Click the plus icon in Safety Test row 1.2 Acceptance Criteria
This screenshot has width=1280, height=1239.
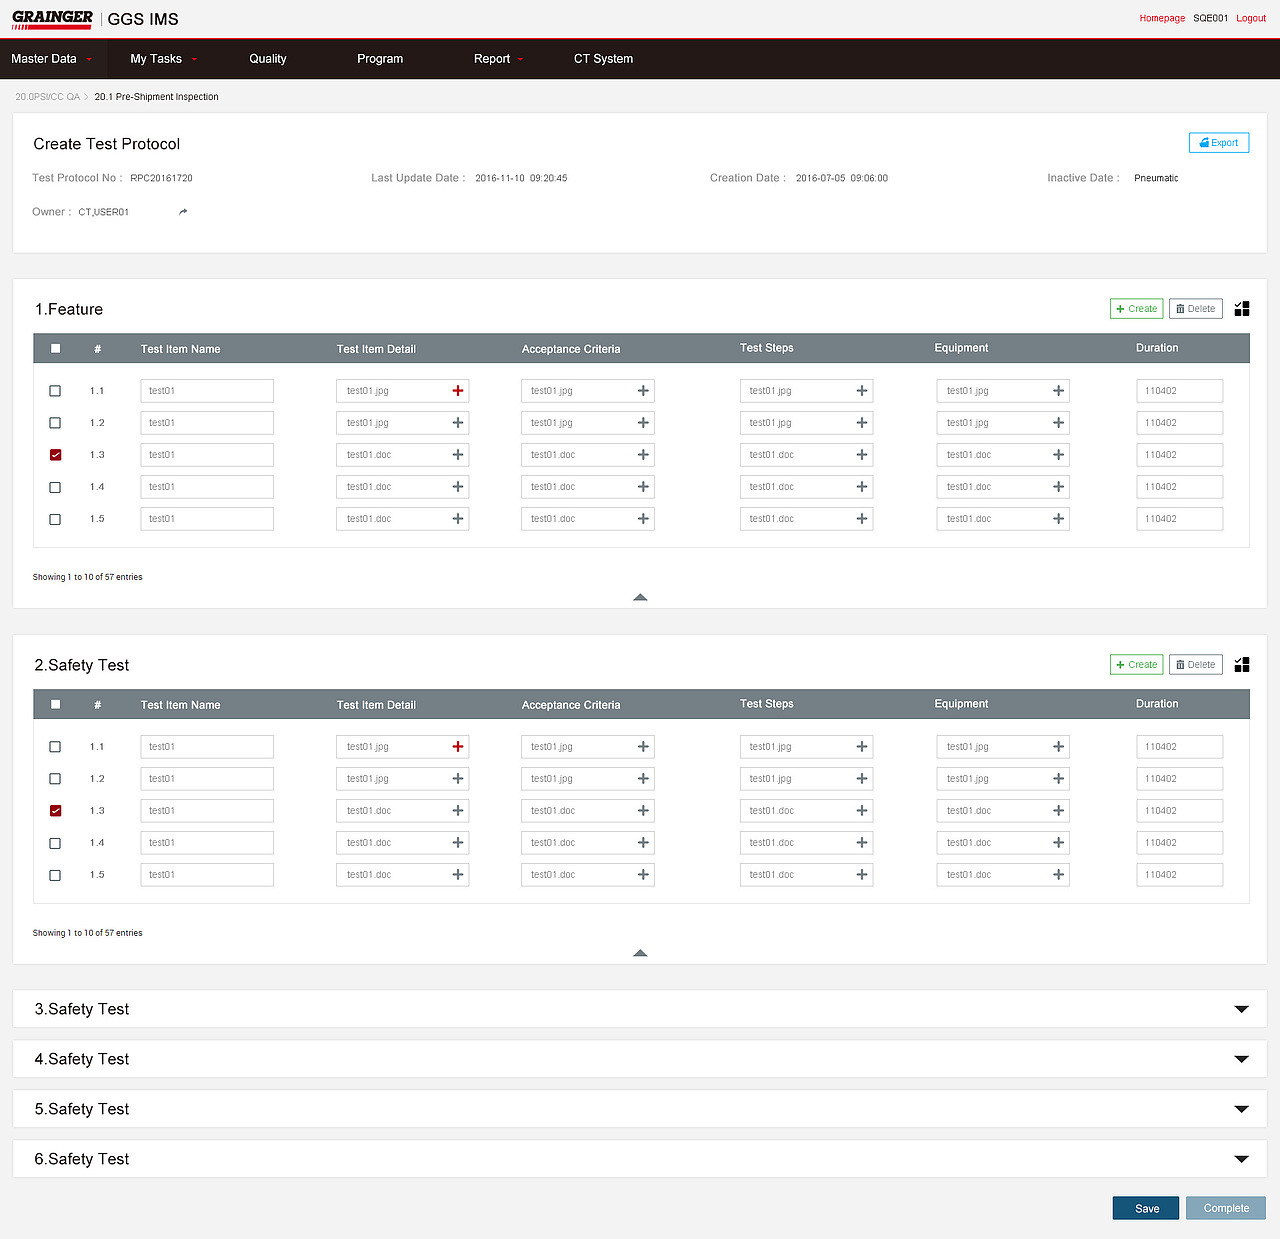tap(643, 779)
